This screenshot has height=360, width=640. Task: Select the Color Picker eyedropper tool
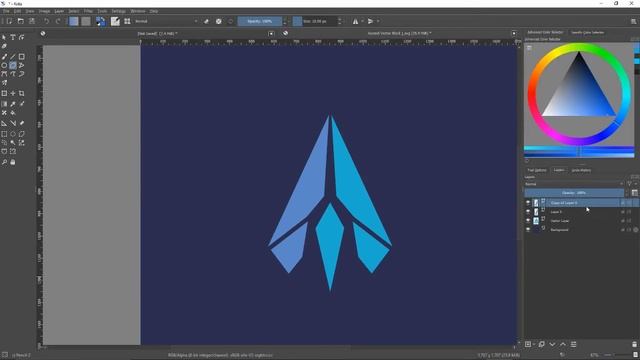[x=13, y=104]
